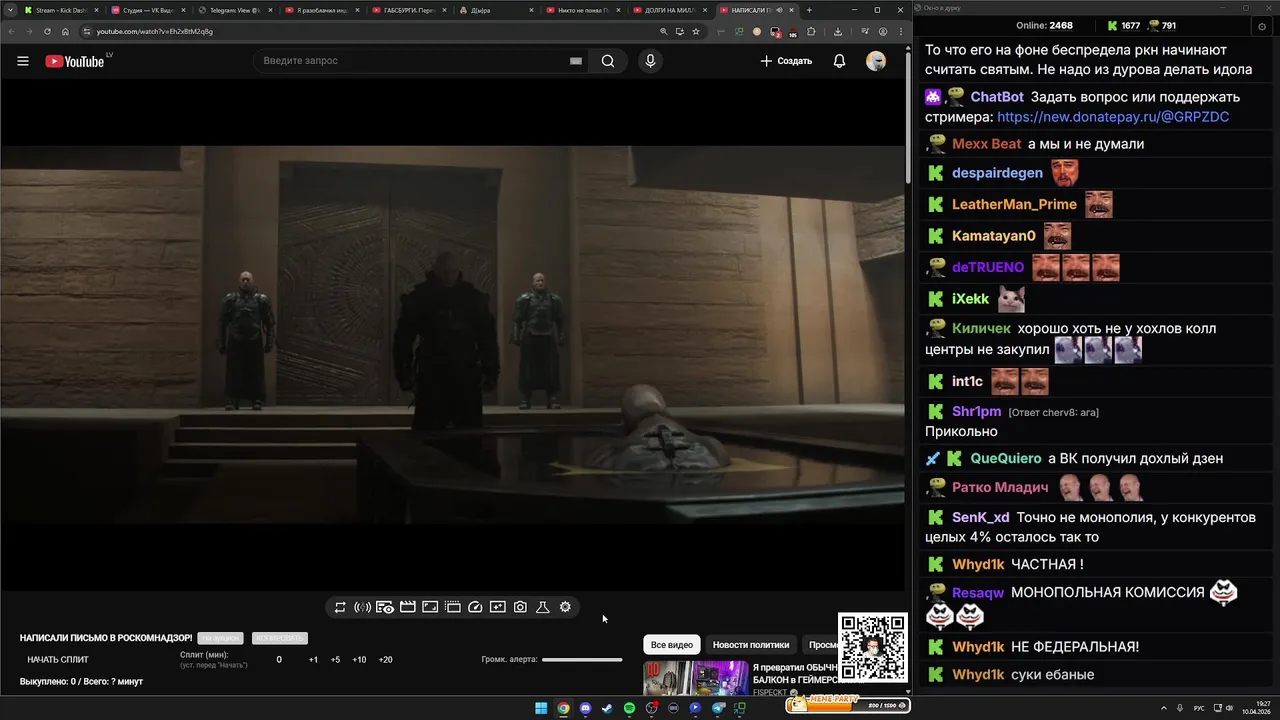Open YouTube notifications bell

(x=840, y=61)
